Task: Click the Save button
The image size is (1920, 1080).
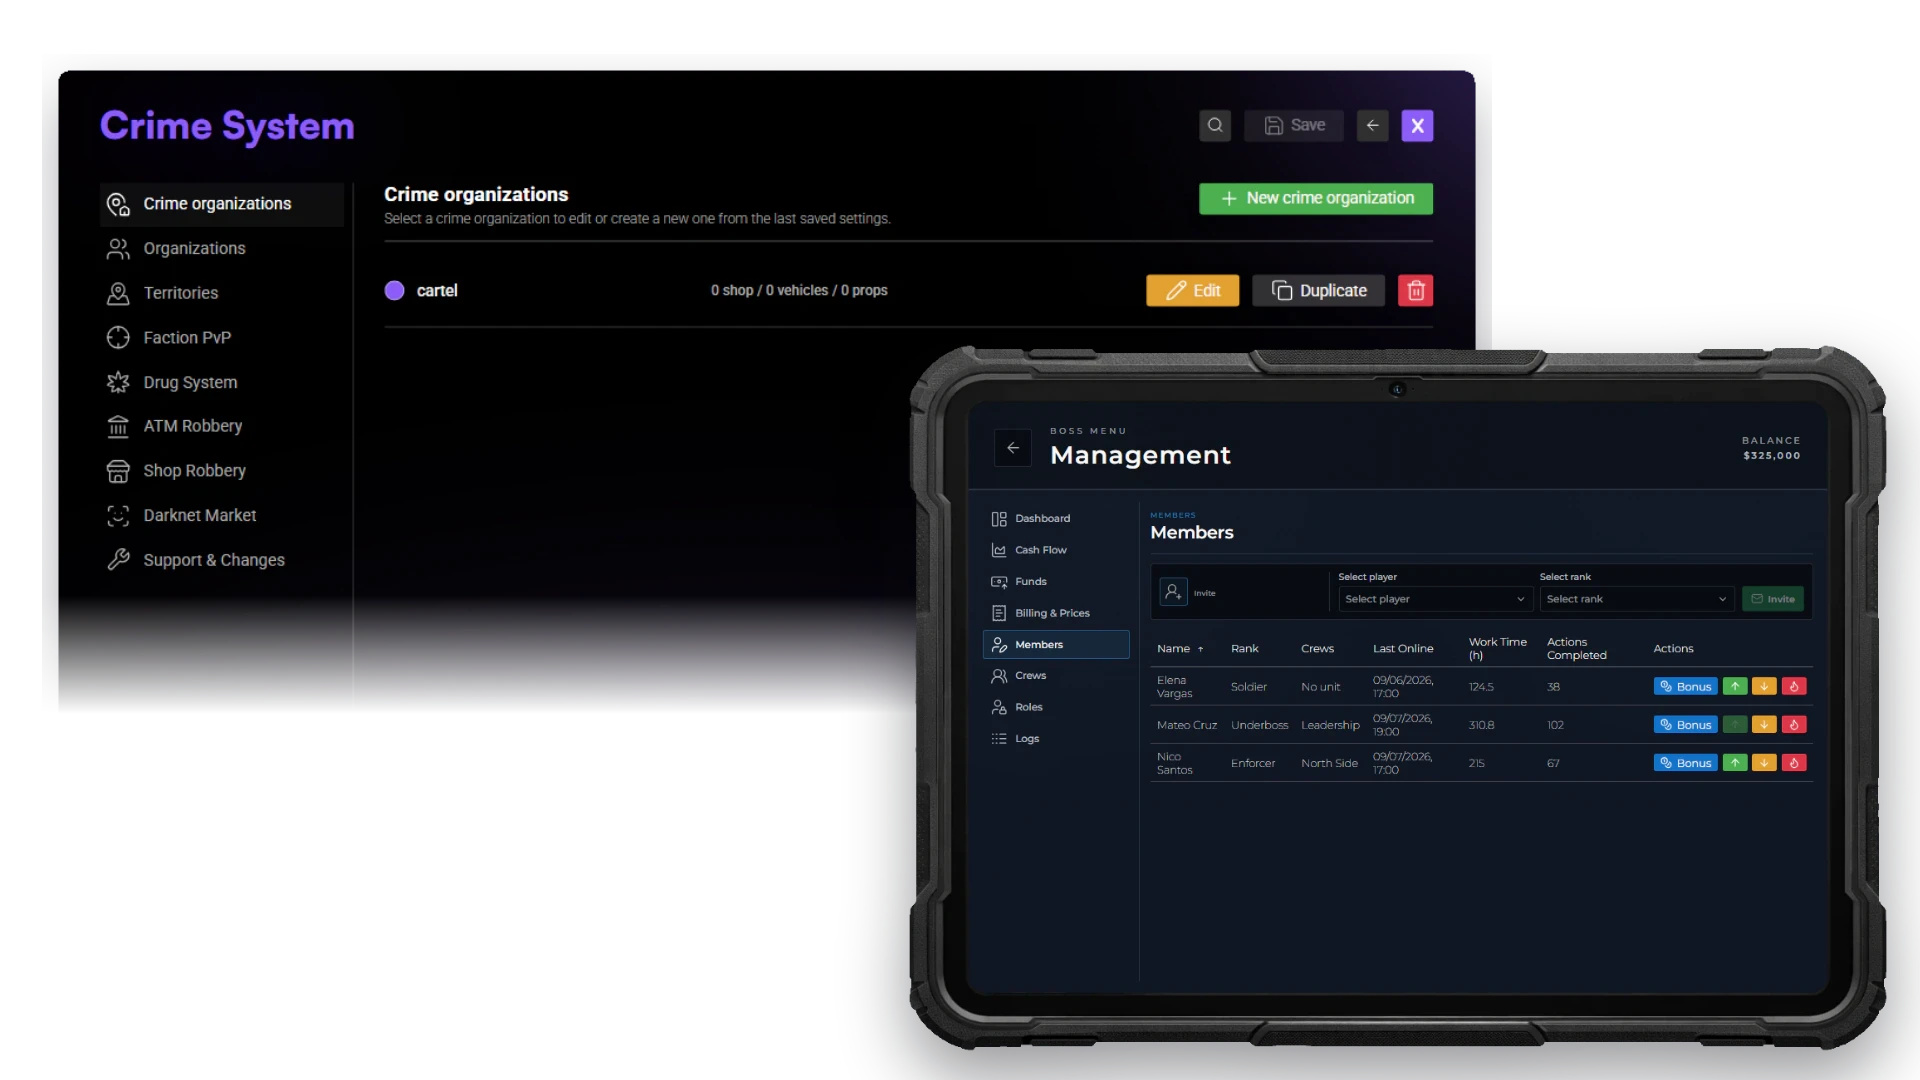Action: tap(1294, 126)
